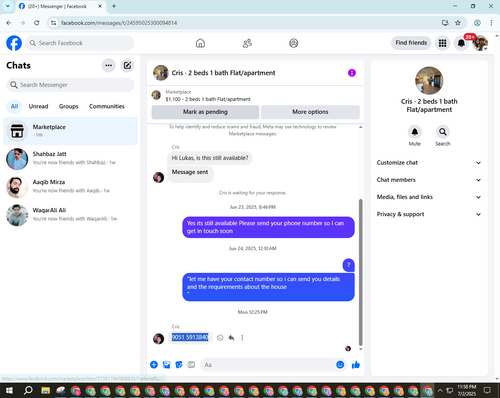This screenshot has height=398, width=500.
Task: Open the account profile picture menu
Action: coord(480,43)
